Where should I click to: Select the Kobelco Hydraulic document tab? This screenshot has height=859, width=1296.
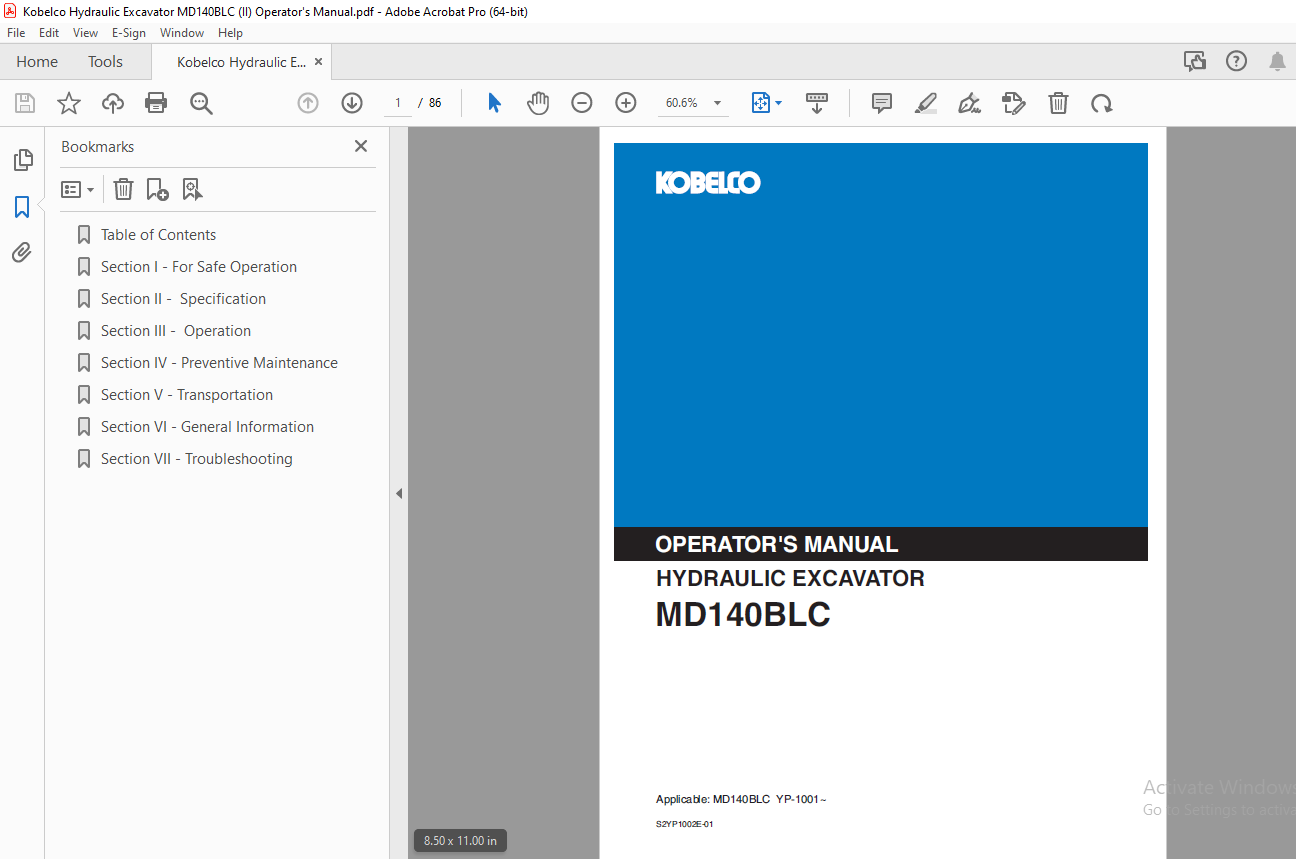click(241, 62)
